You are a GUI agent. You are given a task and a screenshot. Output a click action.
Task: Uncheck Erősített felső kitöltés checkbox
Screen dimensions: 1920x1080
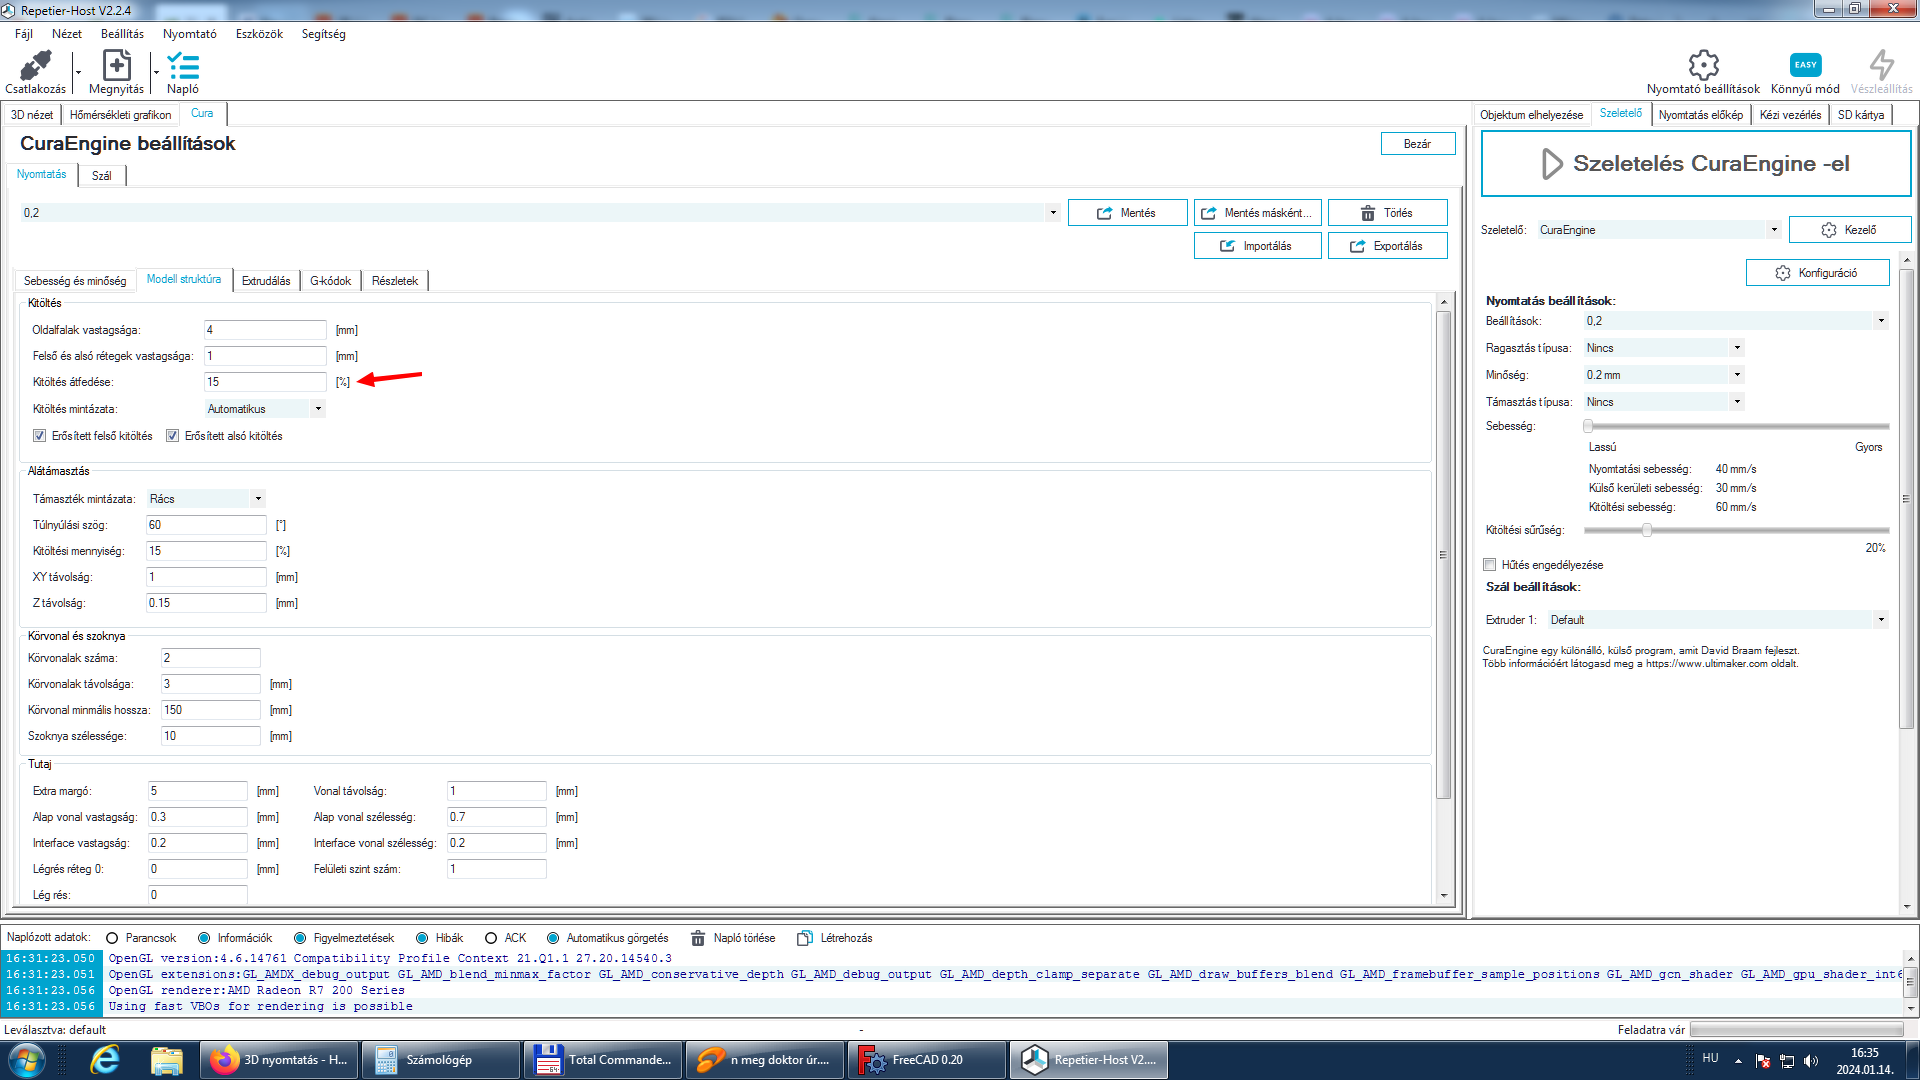pos(40,436)
